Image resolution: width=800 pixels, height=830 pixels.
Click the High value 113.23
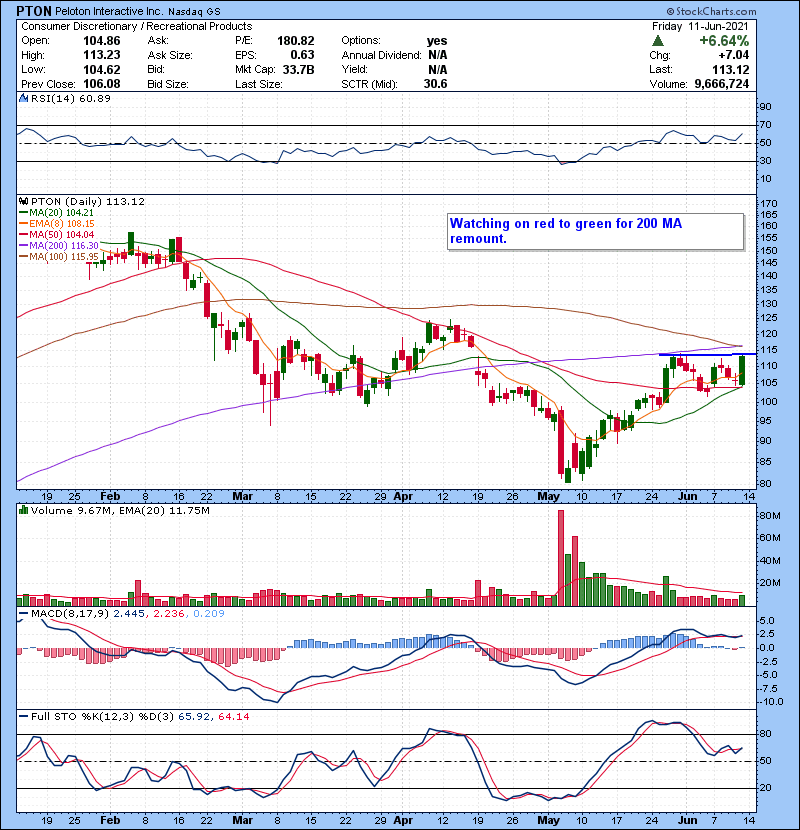point(102,55)
